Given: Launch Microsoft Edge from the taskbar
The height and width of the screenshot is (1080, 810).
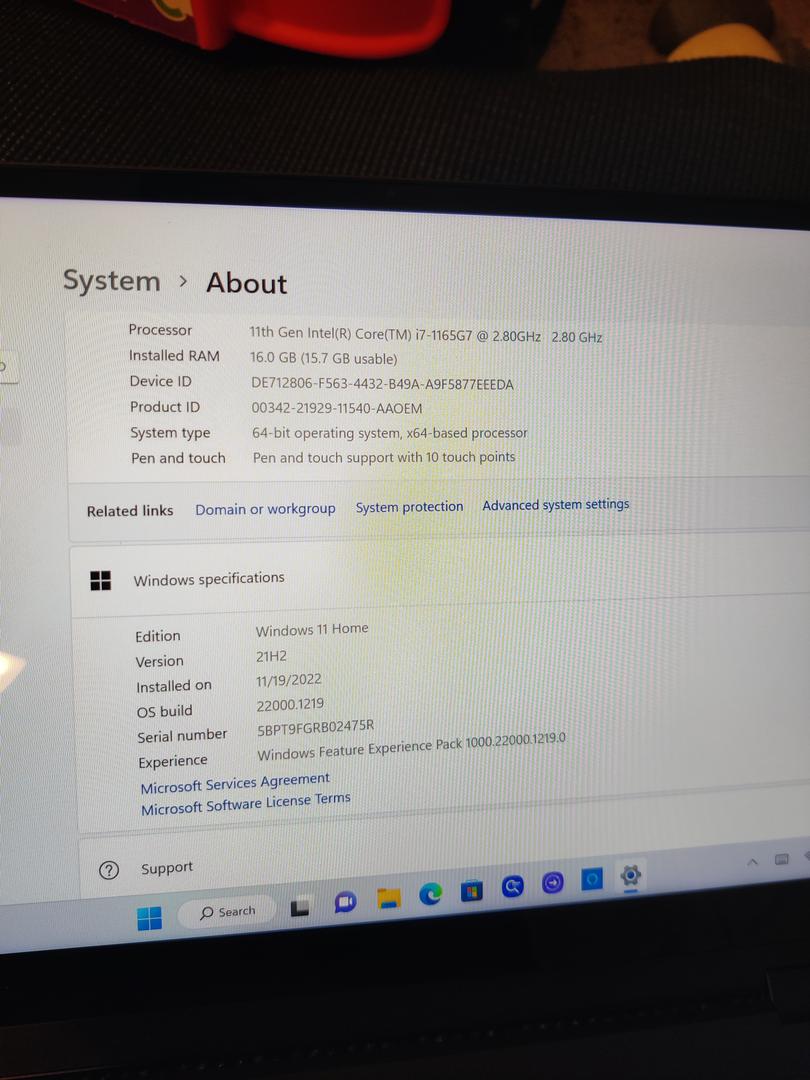Looking at the screenshot, I should [x=430, y=894].
